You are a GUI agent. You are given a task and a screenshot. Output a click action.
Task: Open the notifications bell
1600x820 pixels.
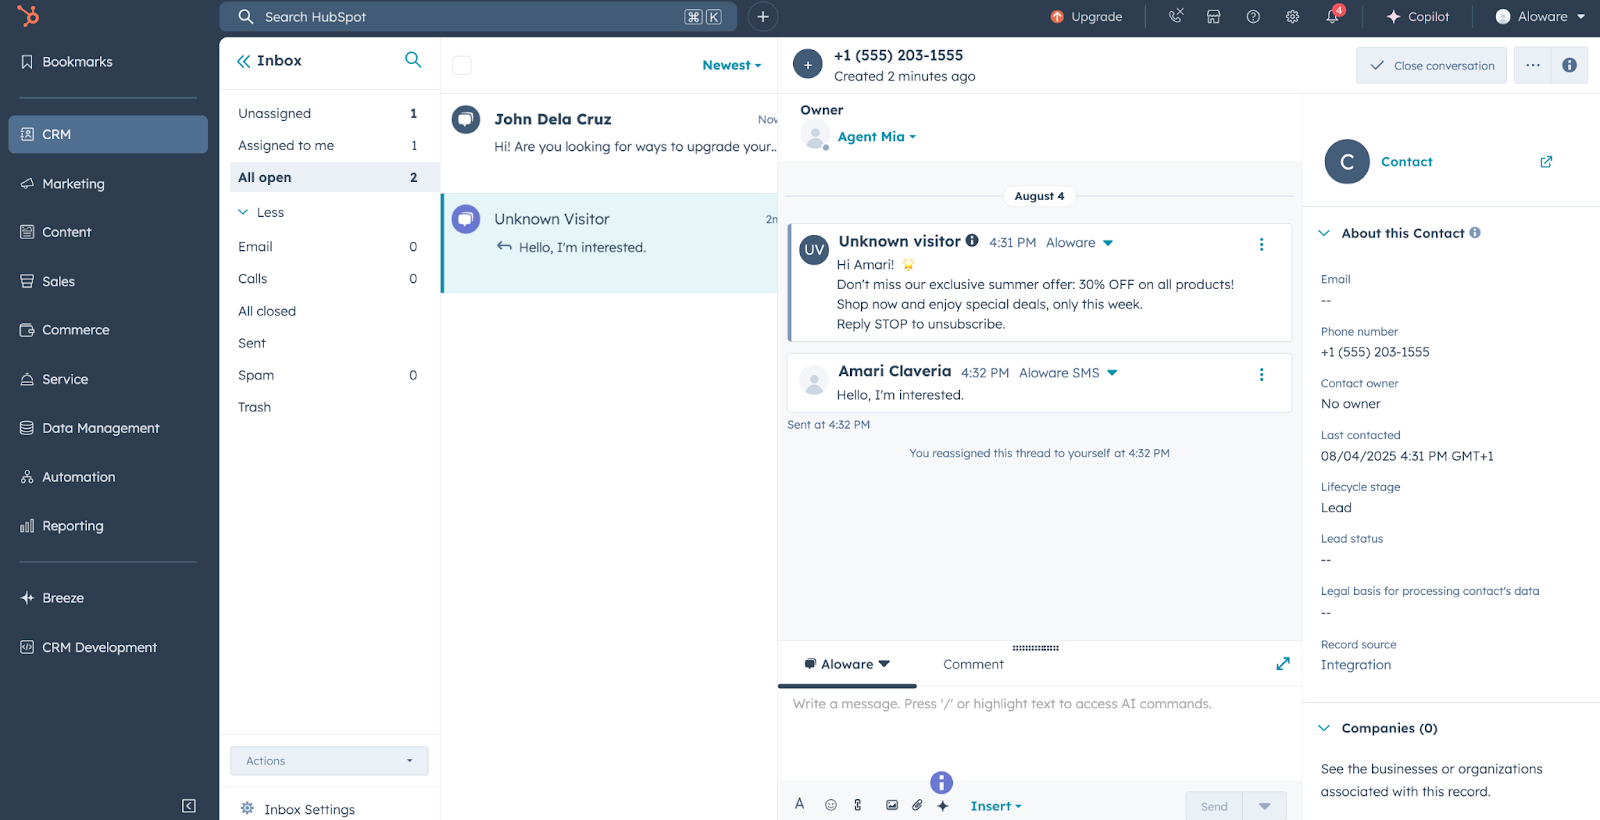click(1333, 16)
